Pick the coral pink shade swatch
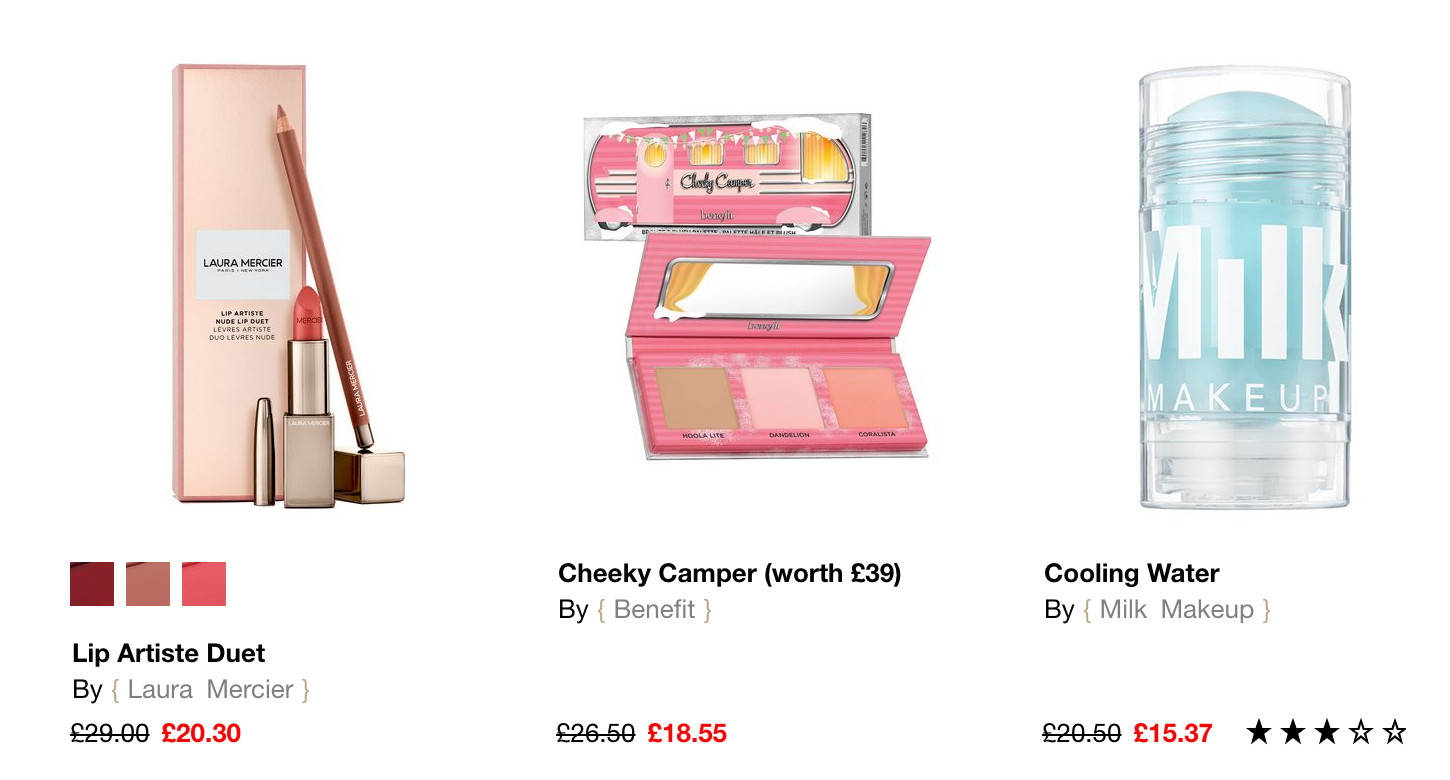1450x780 pixels. tap(204, 584)
